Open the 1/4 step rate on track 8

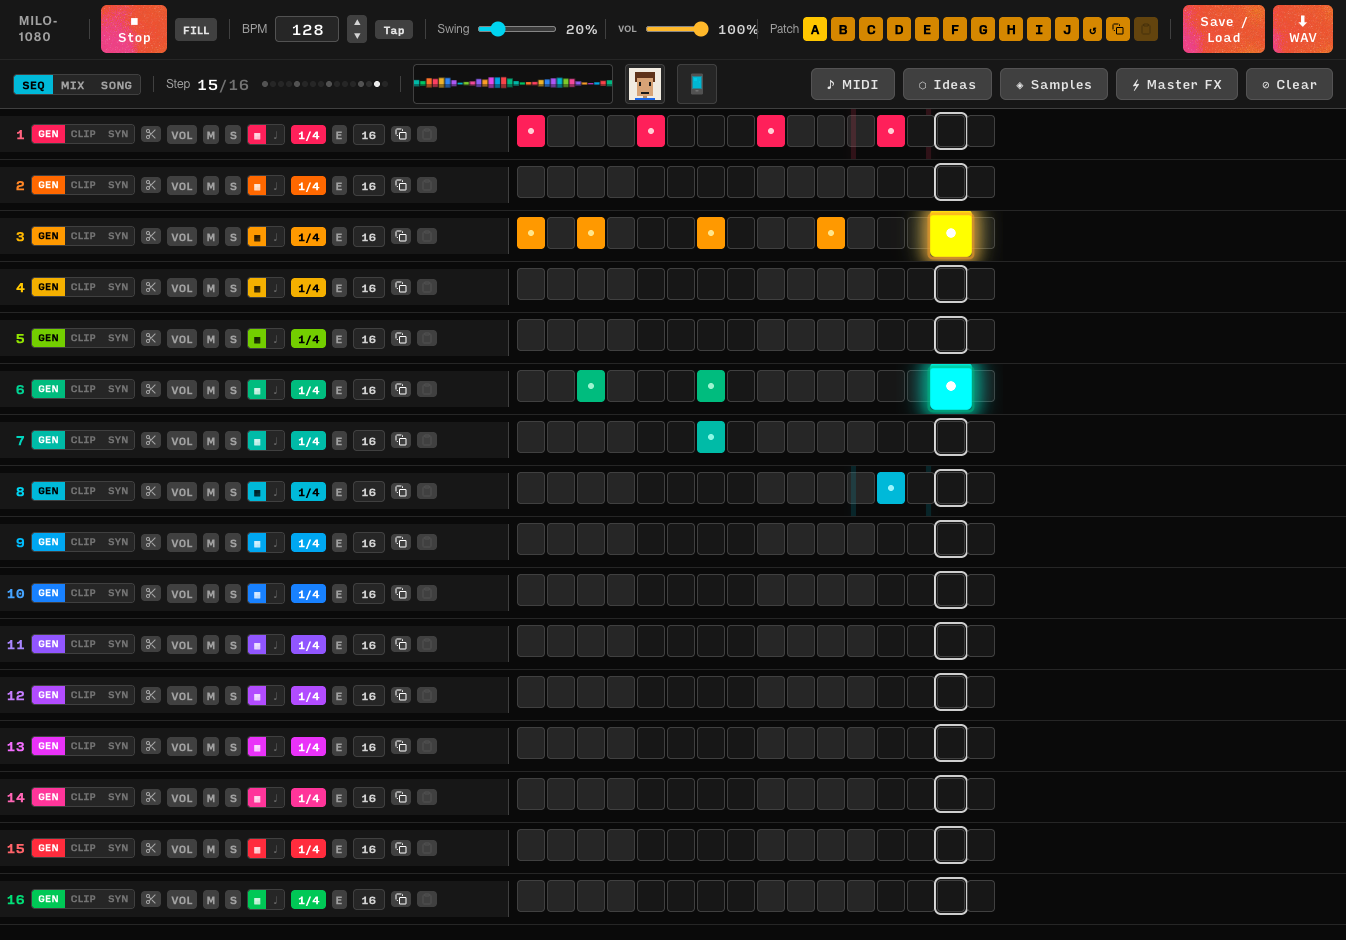(x=308, y=492)
